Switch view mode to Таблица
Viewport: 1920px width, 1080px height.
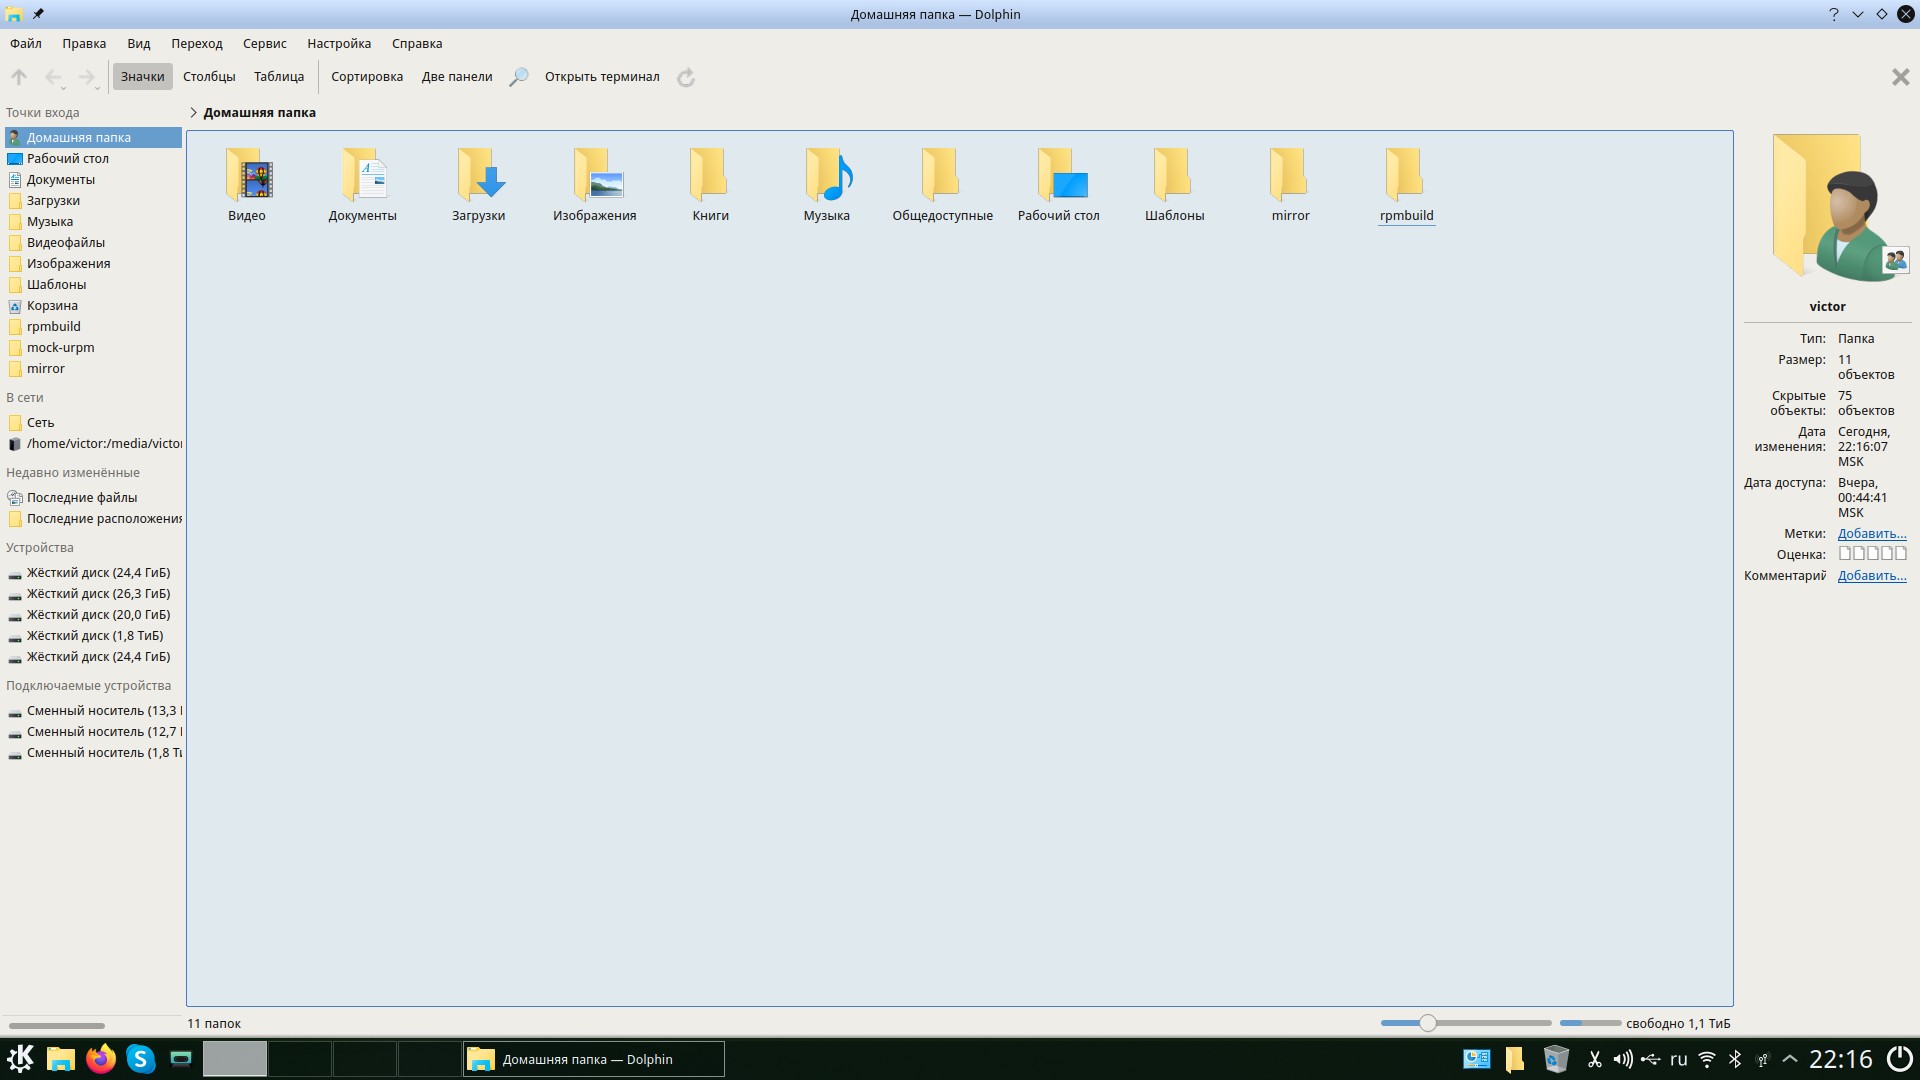pyautogui.click(x=279, y=77)
